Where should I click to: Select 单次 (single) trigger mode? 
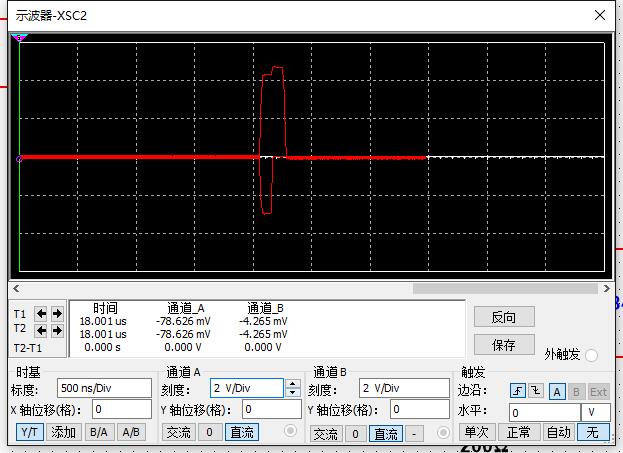[477, 432]
